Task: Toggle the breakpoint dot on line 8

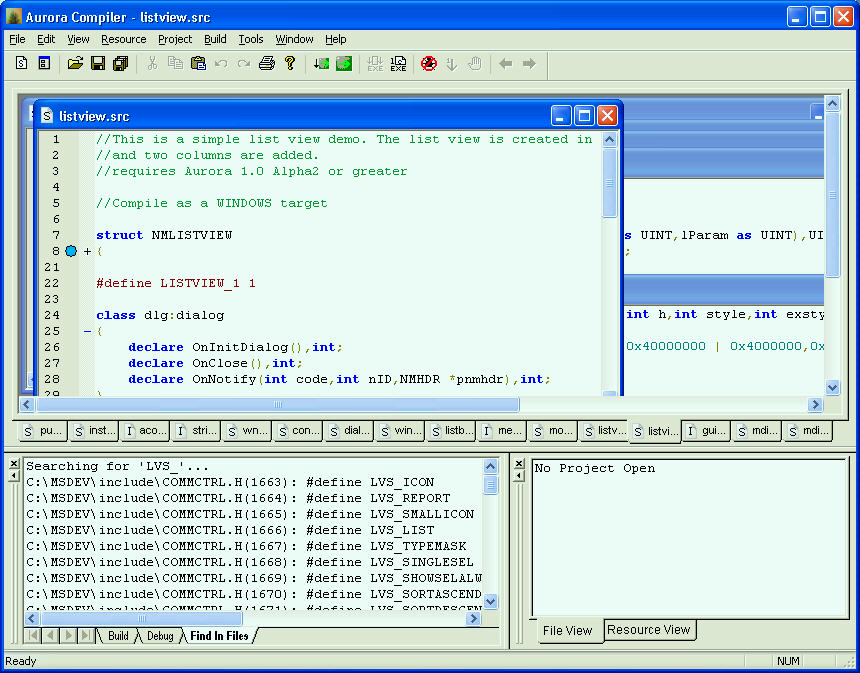Action: point(71,251)
